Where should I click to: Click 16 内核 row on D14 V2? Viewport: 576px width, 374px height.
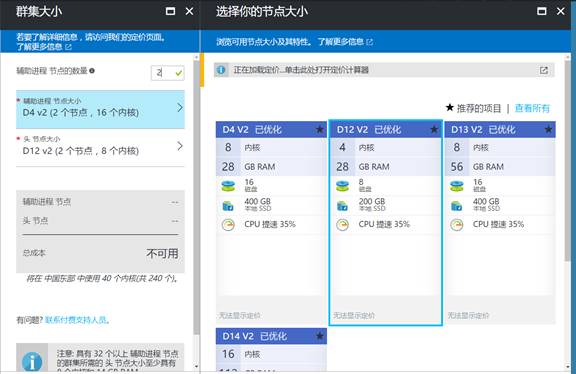(x=271, y=354)
